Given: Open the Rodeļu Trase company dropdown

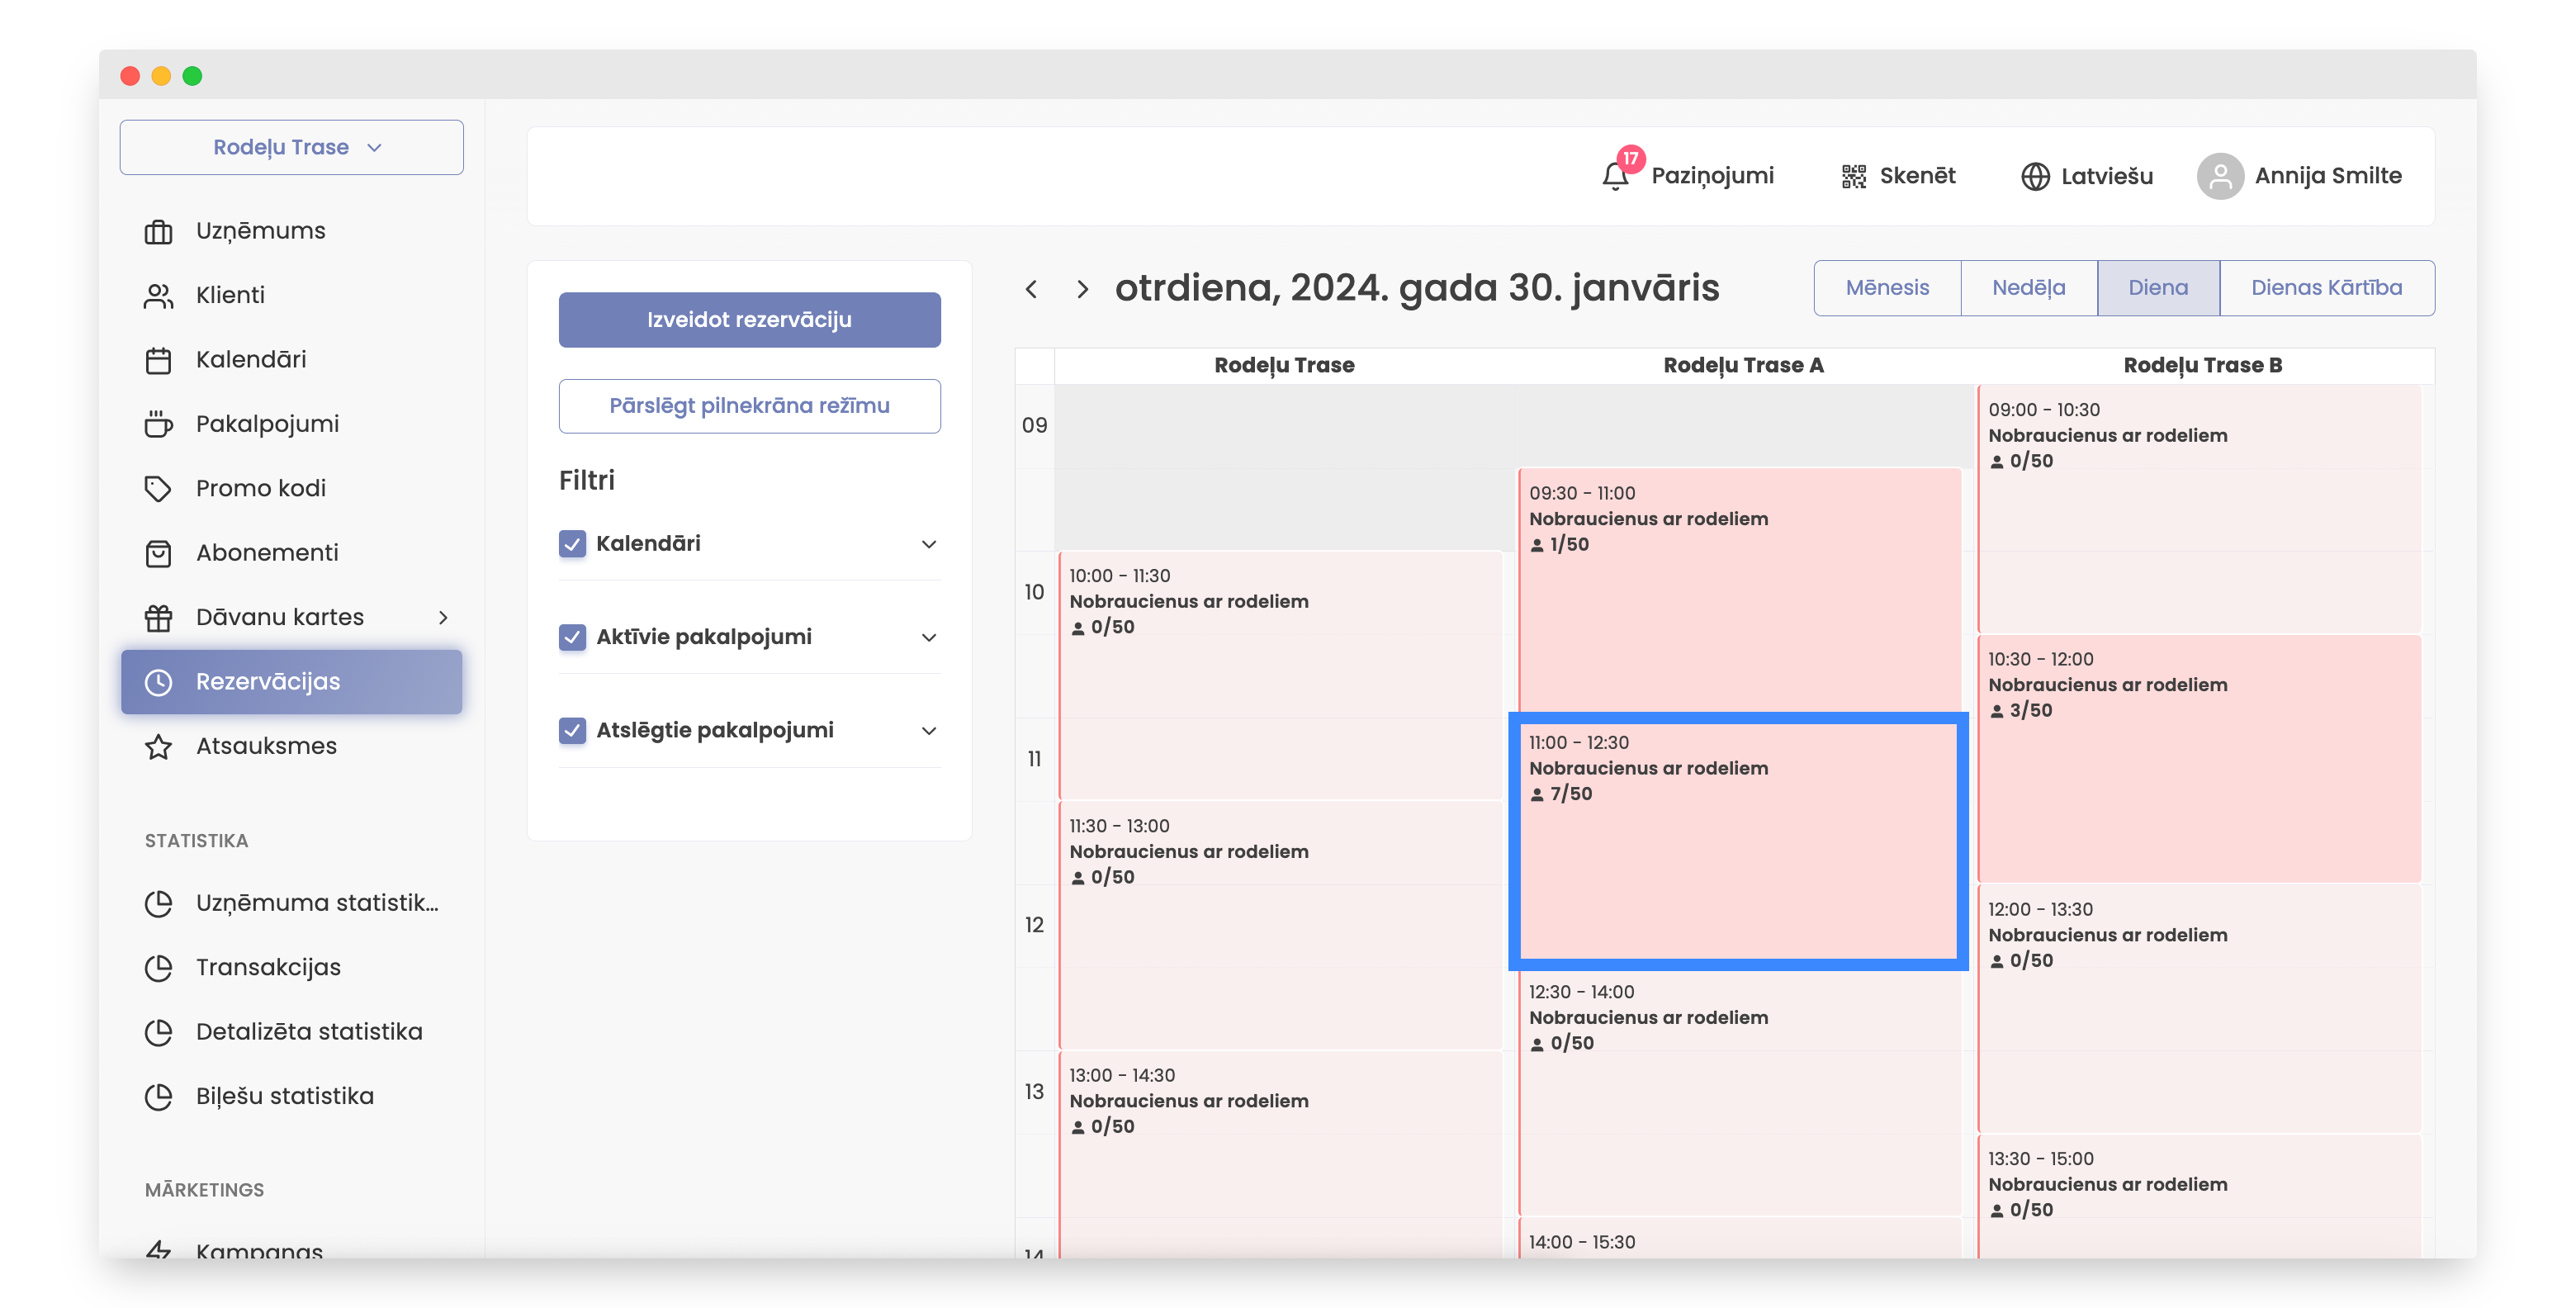Looking at the screenshot, I should point(291,147).
